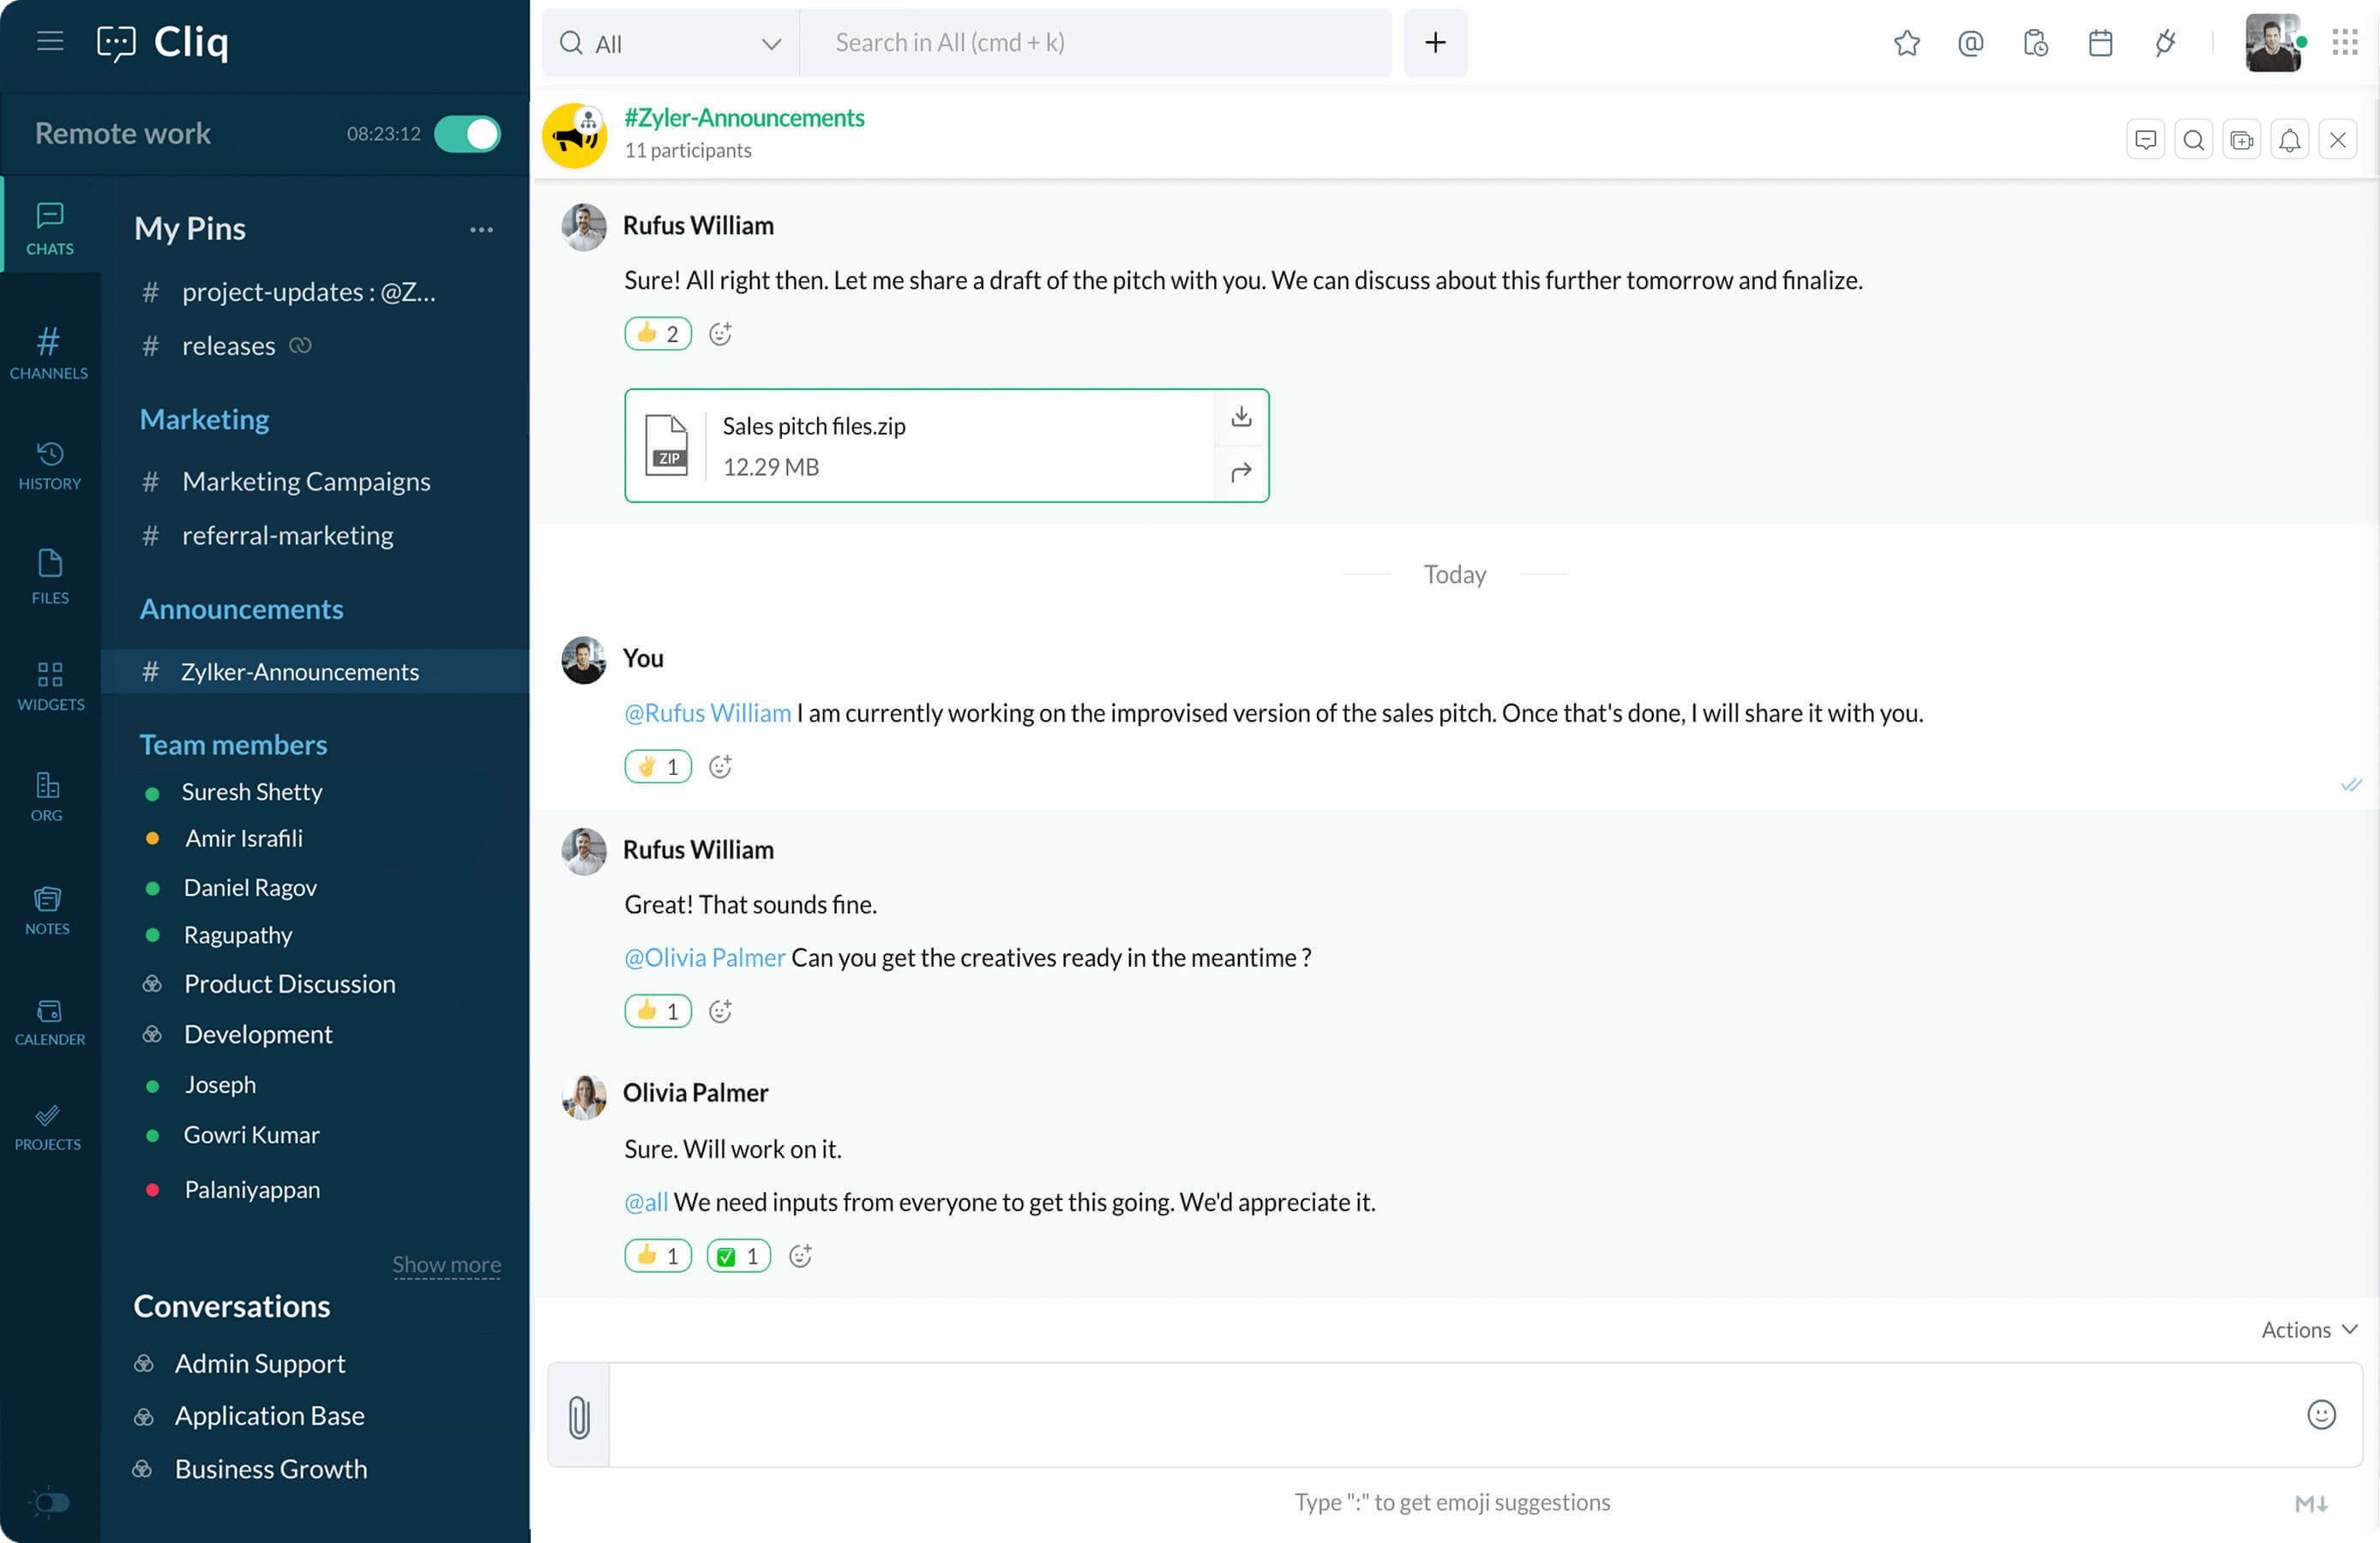This screenshot has height=1543, width=2380.
Task: Open the Admin Support conversation
Action: [x=260, y=1364]
